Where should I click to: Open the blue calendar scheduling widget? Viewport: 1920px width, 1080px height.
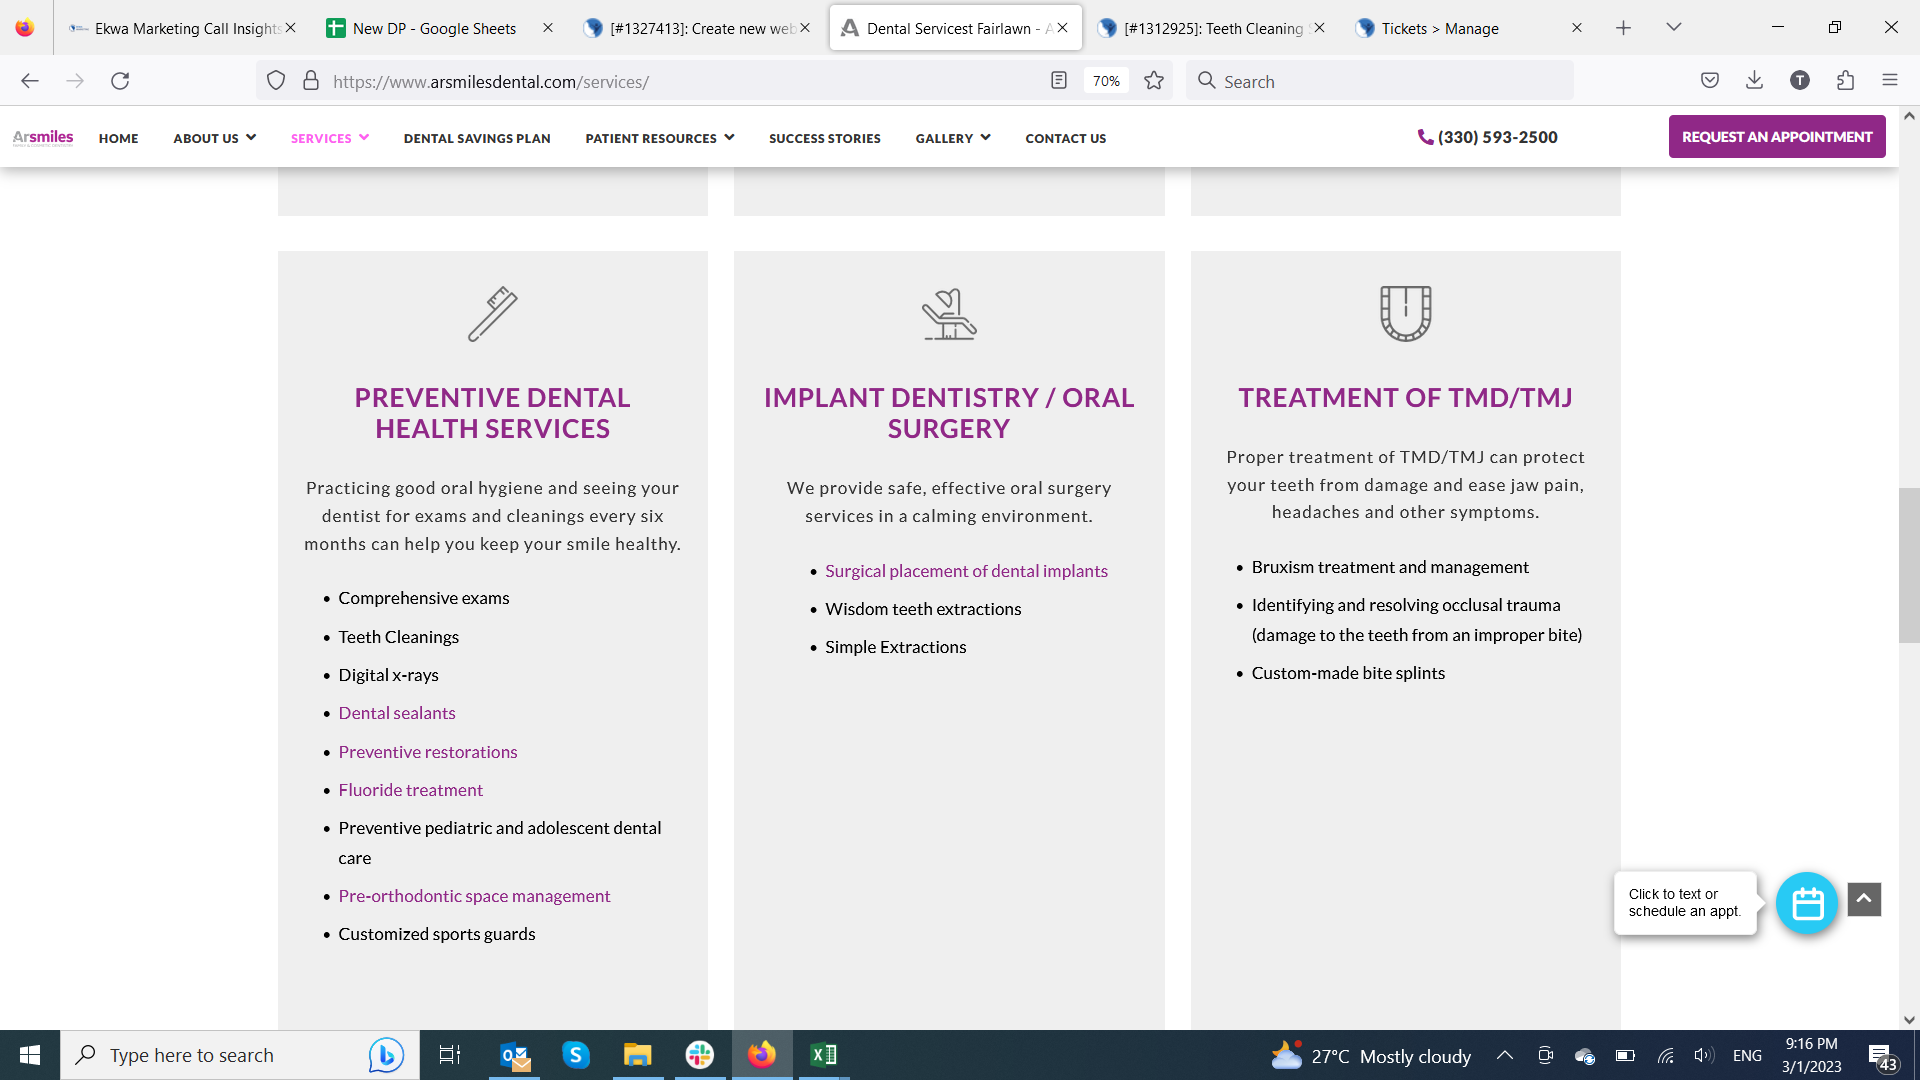[x=1807, y=903]
